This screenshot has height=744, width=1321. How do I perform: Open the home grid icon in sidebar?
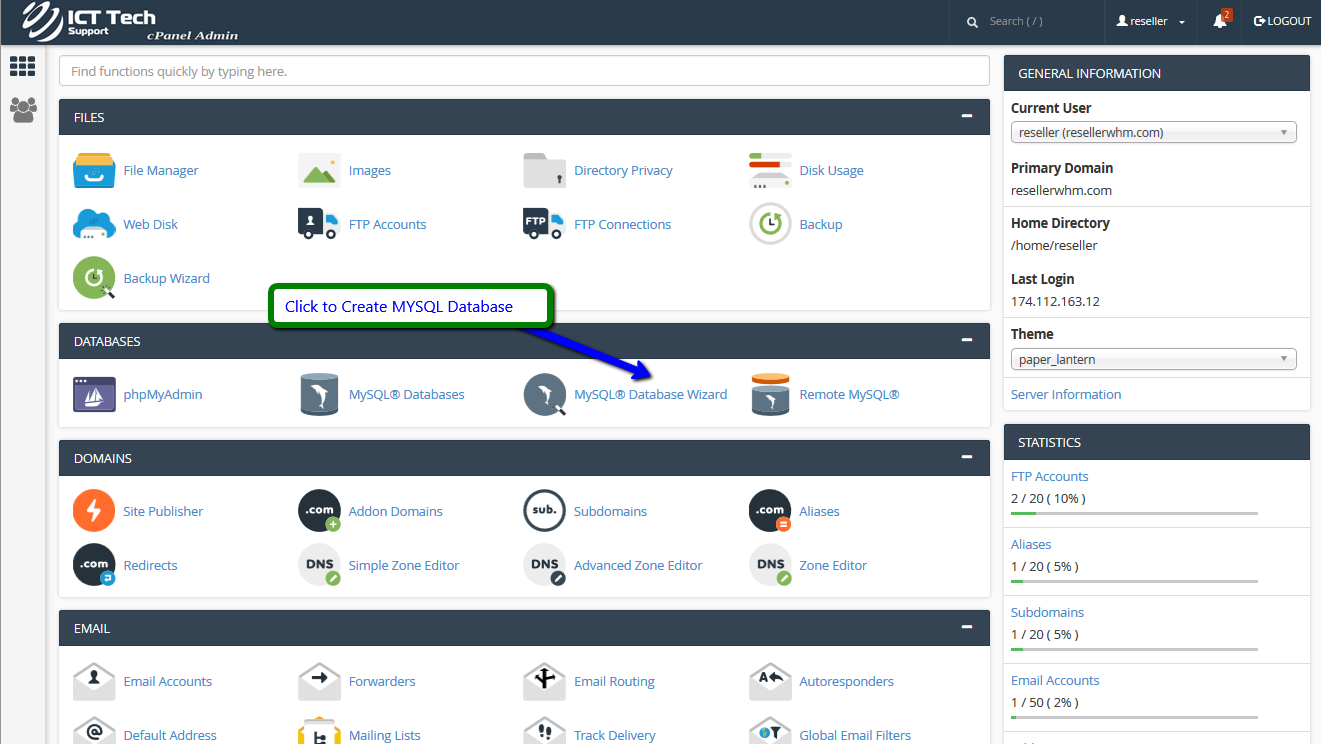point(23,67)
